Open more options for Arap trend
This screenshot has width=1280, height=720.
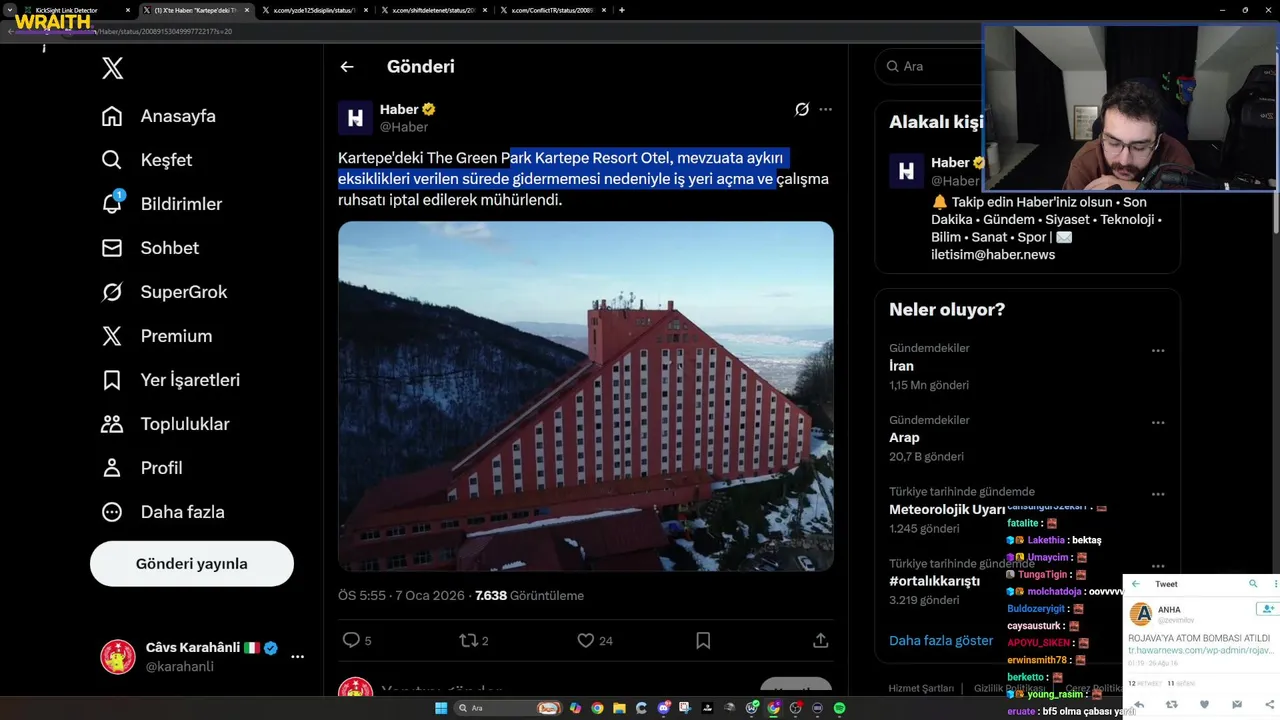(x=1158, y=423)
